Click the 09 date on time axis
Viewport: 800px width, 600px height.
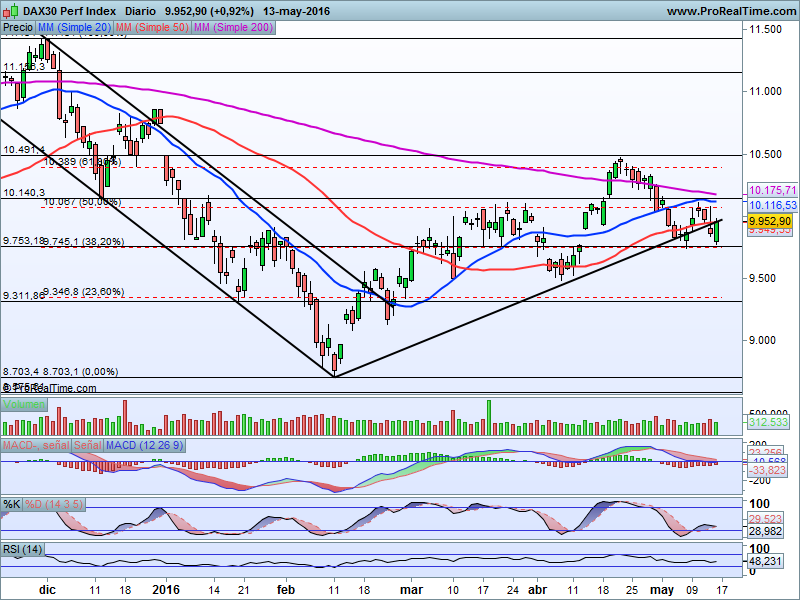[x=692, y=590]
